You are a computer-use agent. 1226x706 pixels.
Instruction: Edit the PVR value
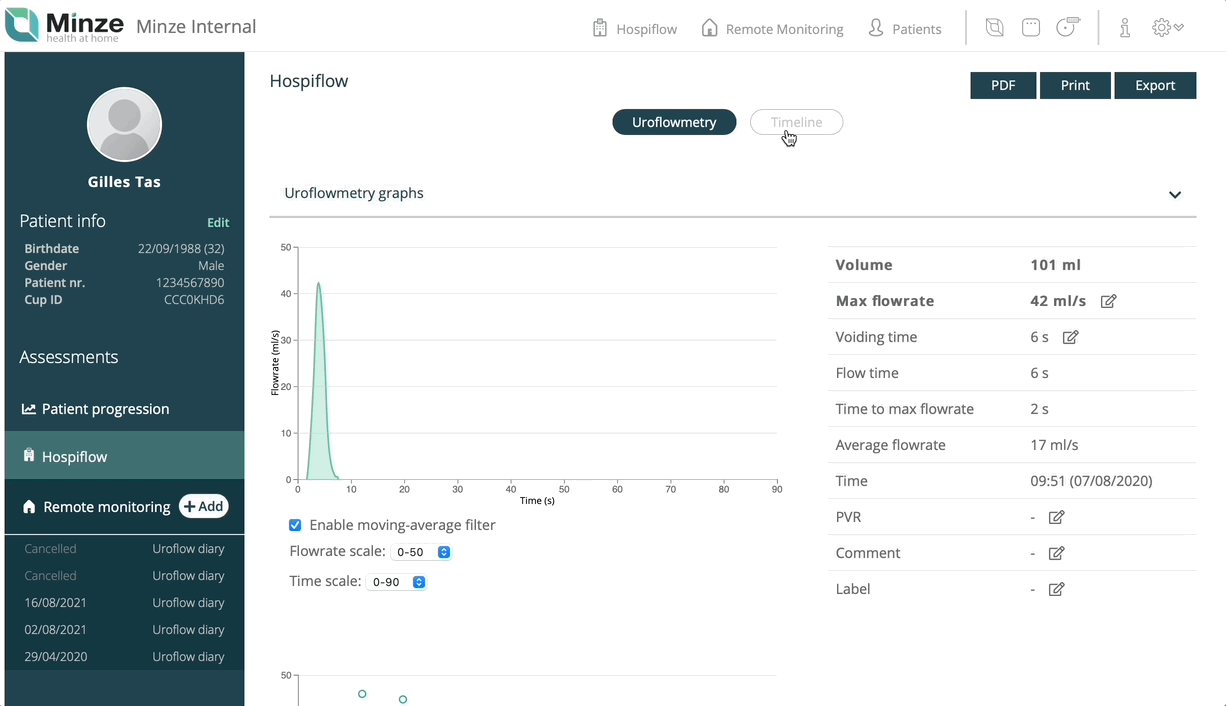(x=1056, y=517)
